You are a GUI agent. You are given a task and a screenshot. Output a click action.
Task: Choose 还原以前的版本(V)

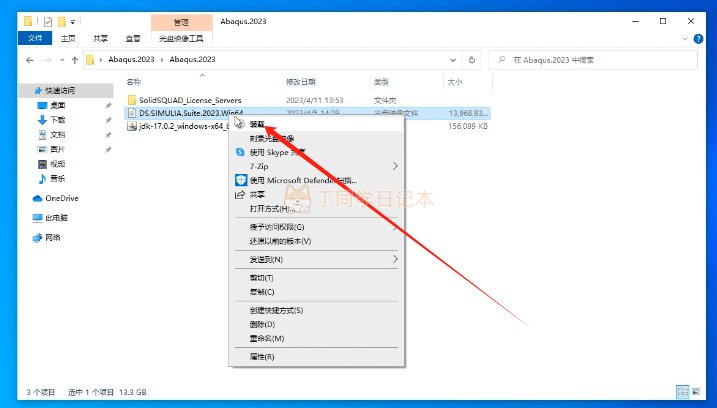point(316,241)
